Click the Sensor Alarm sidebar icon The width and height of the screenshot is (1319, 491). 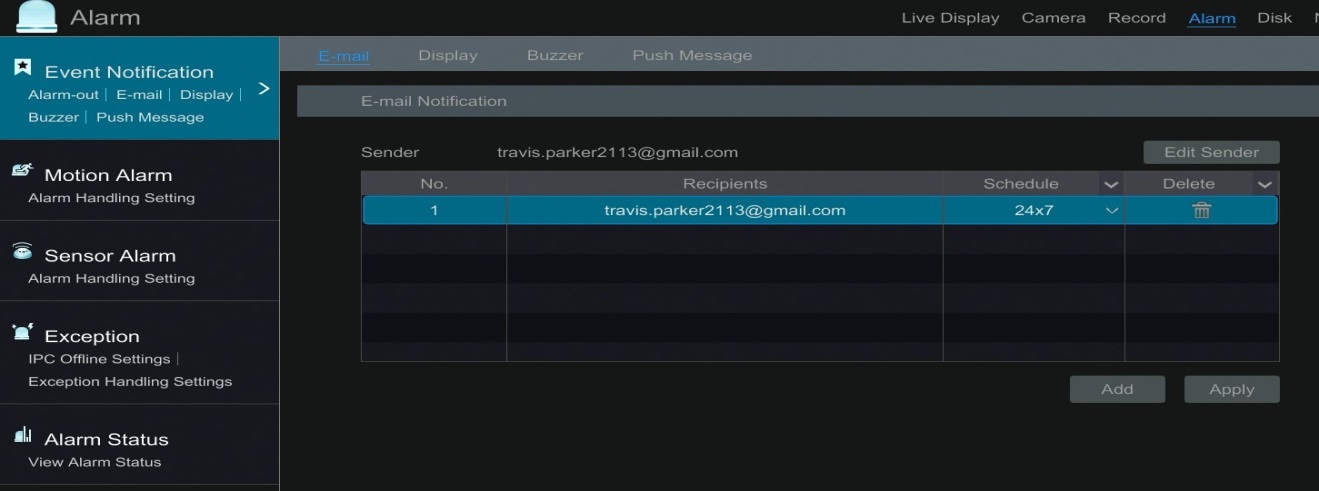(x=22, y=252)
